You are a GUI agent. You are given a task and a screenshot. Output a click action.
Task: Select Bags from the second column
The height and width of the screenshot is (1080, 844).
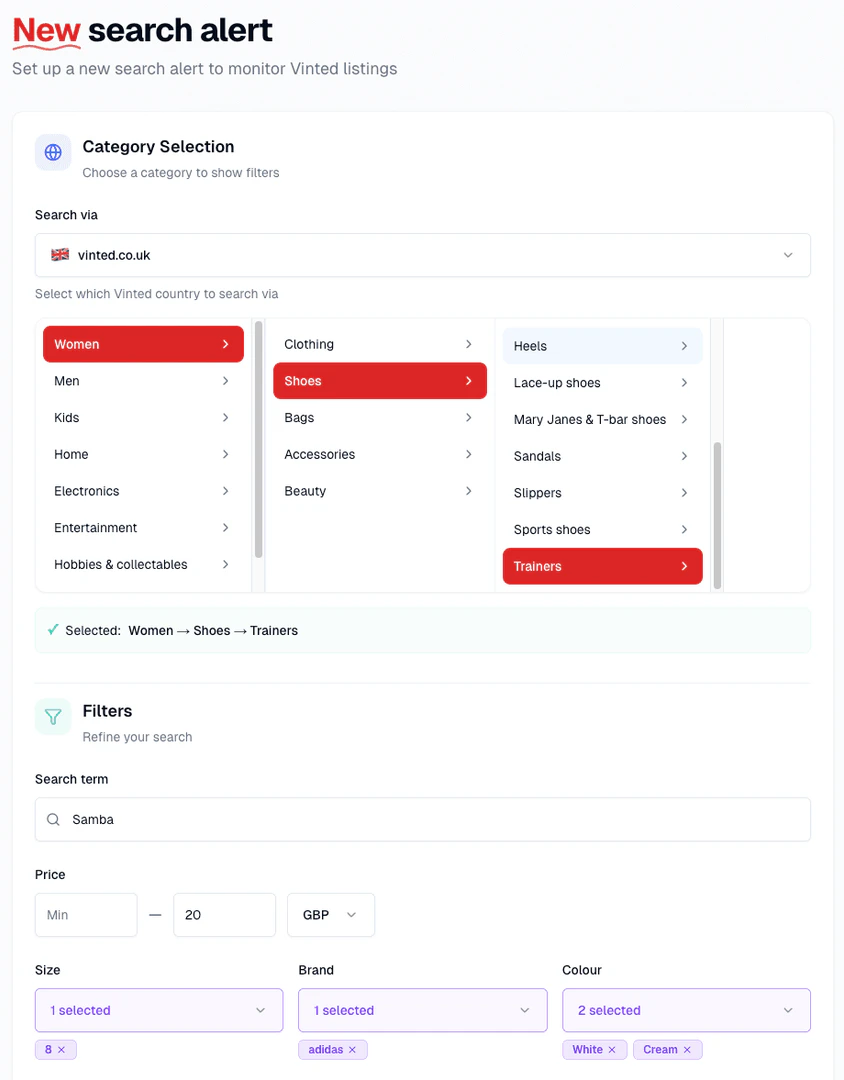point(380,418)
